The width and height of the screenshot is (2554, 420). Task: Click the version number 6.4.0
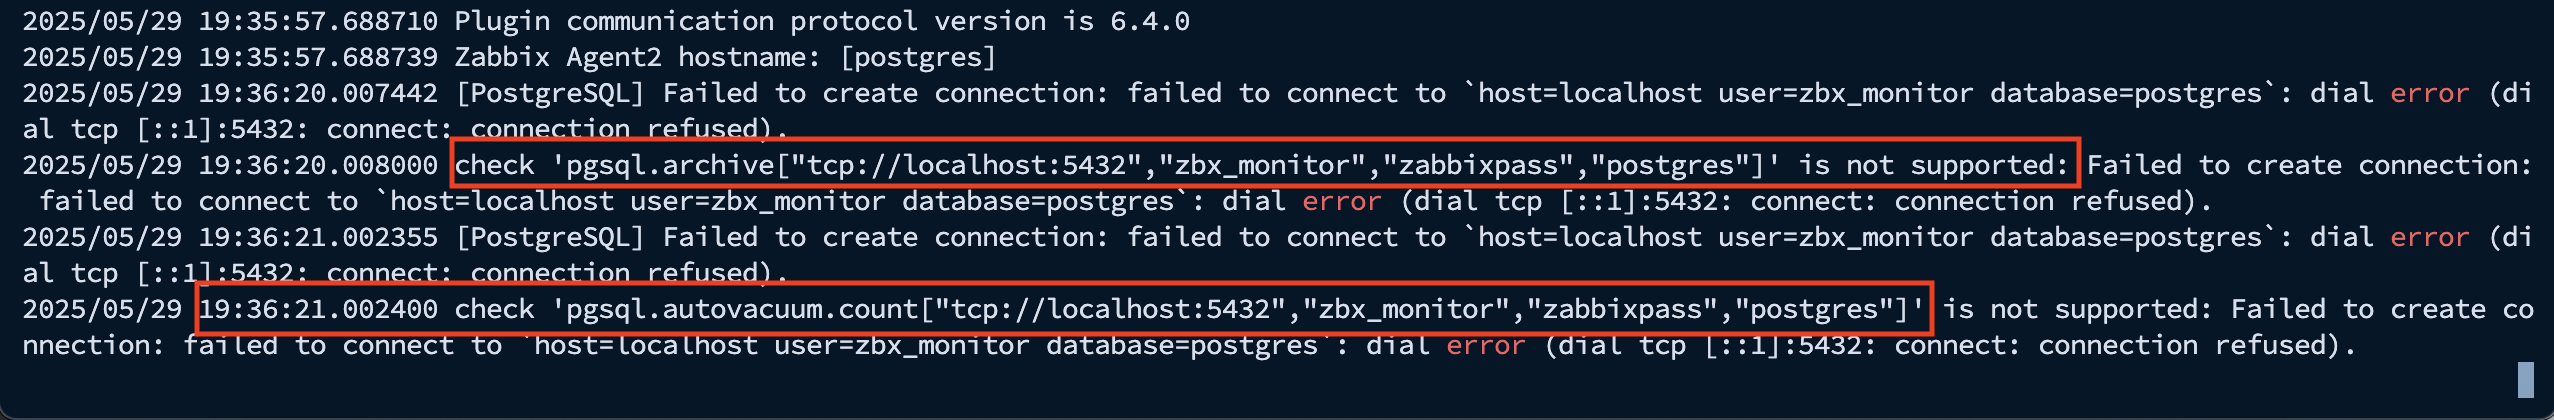tap(1150, 21)
